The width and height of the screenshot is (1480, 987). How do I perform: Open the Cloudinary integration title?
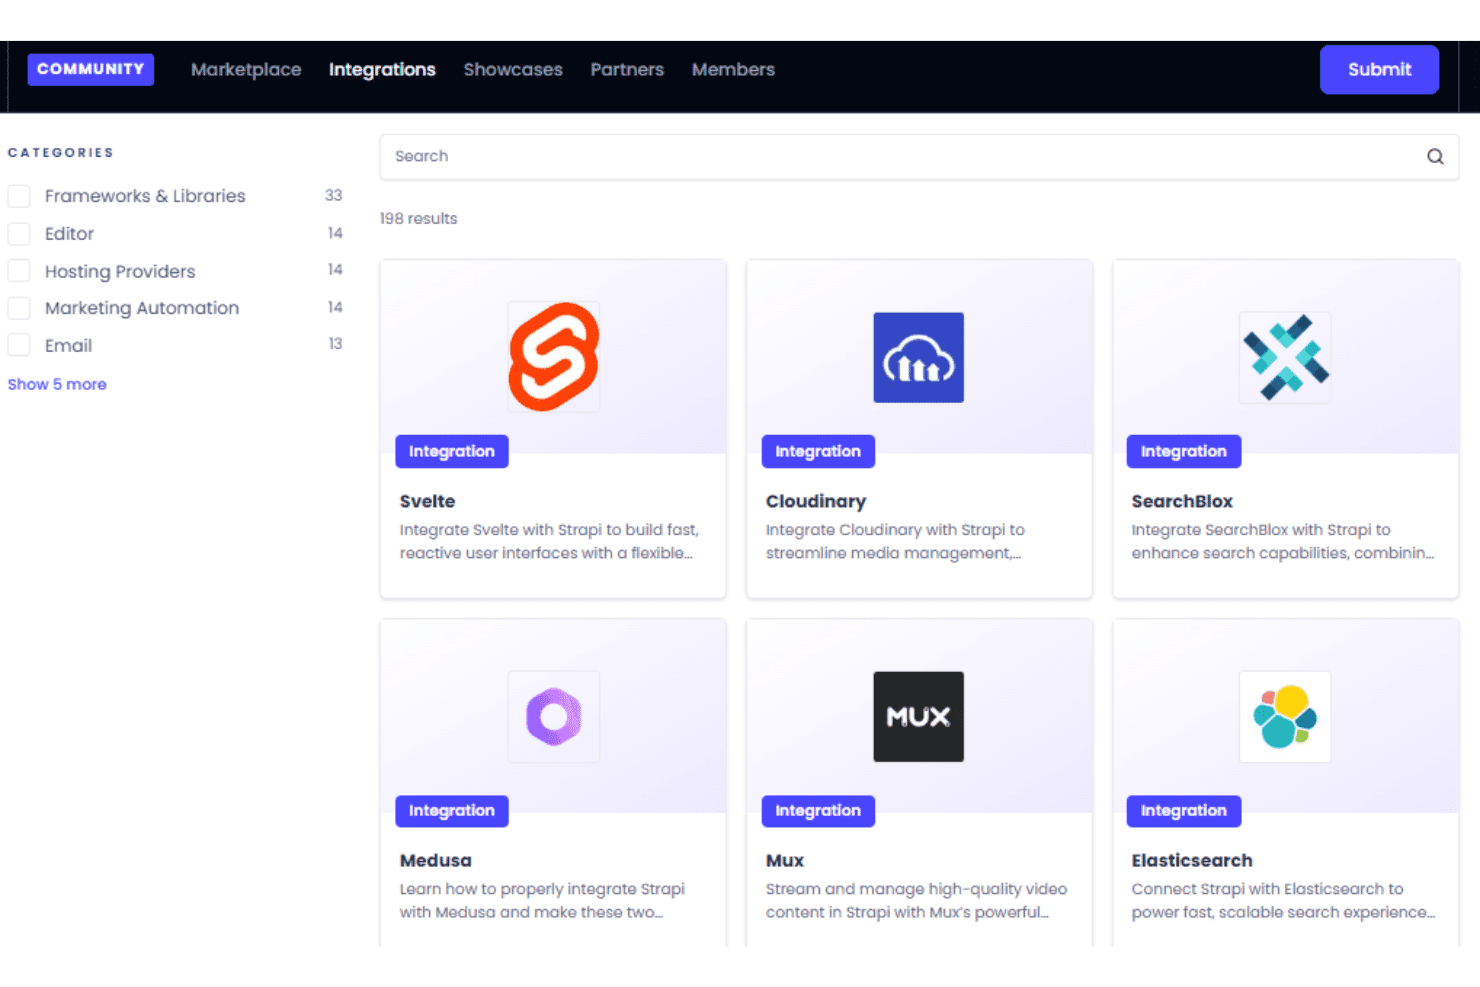pyautogui.click(x=816, y=501)
